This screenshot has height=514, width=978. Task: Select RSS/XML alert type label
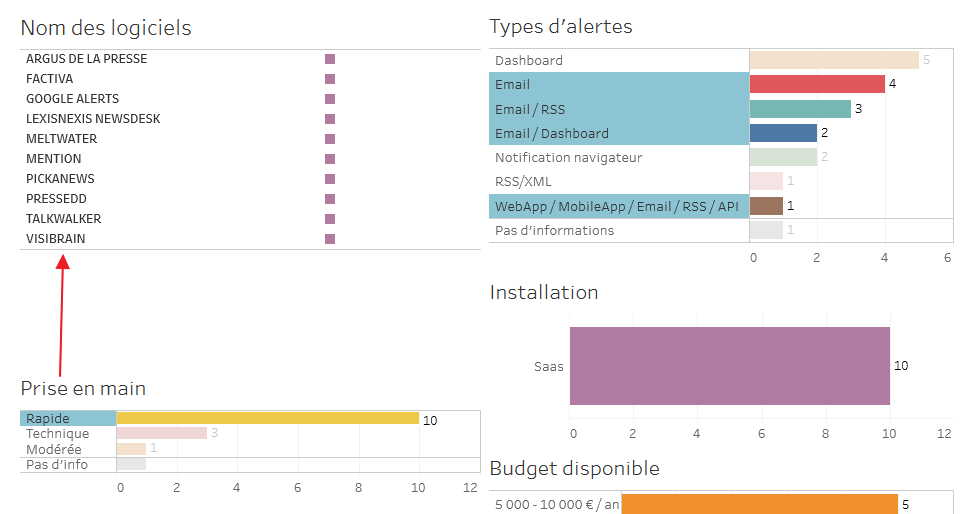pyautogui.click(x=523, y=182)
